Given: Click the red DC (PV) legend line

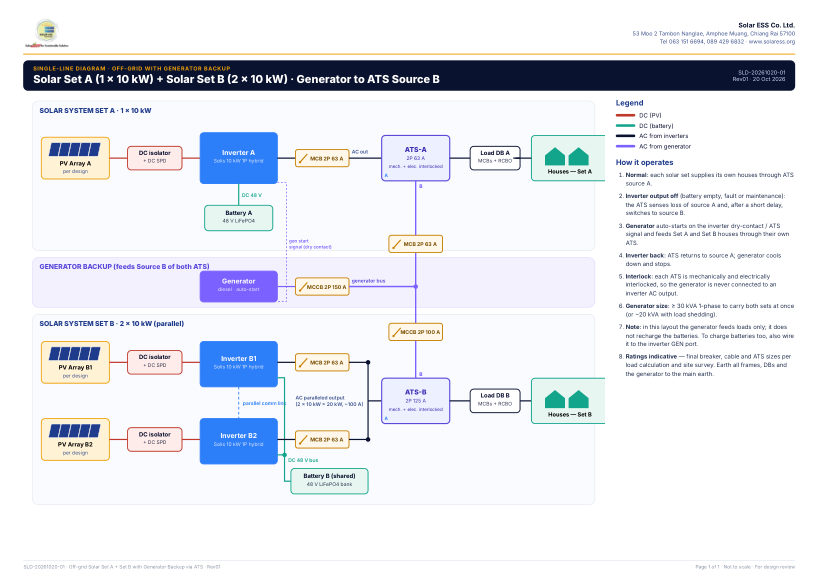Looking at the screenshot, I should pyautogui.click(x=625, y=115).
